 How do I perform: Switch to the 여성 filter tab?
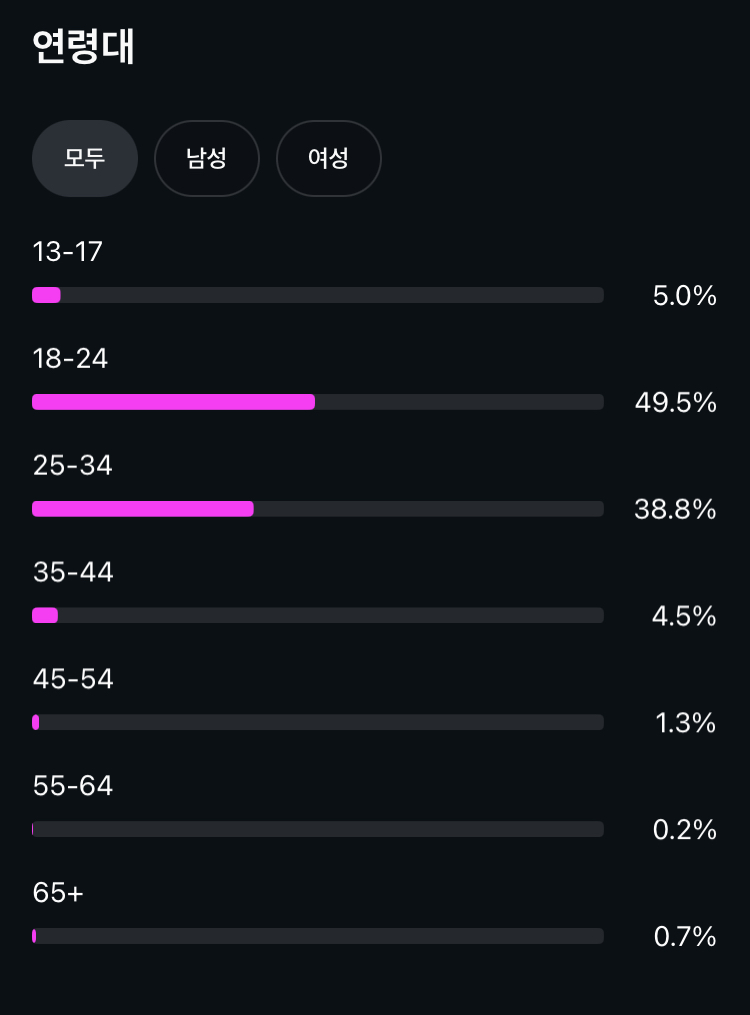pyautogui.click(x=328, y=158)
